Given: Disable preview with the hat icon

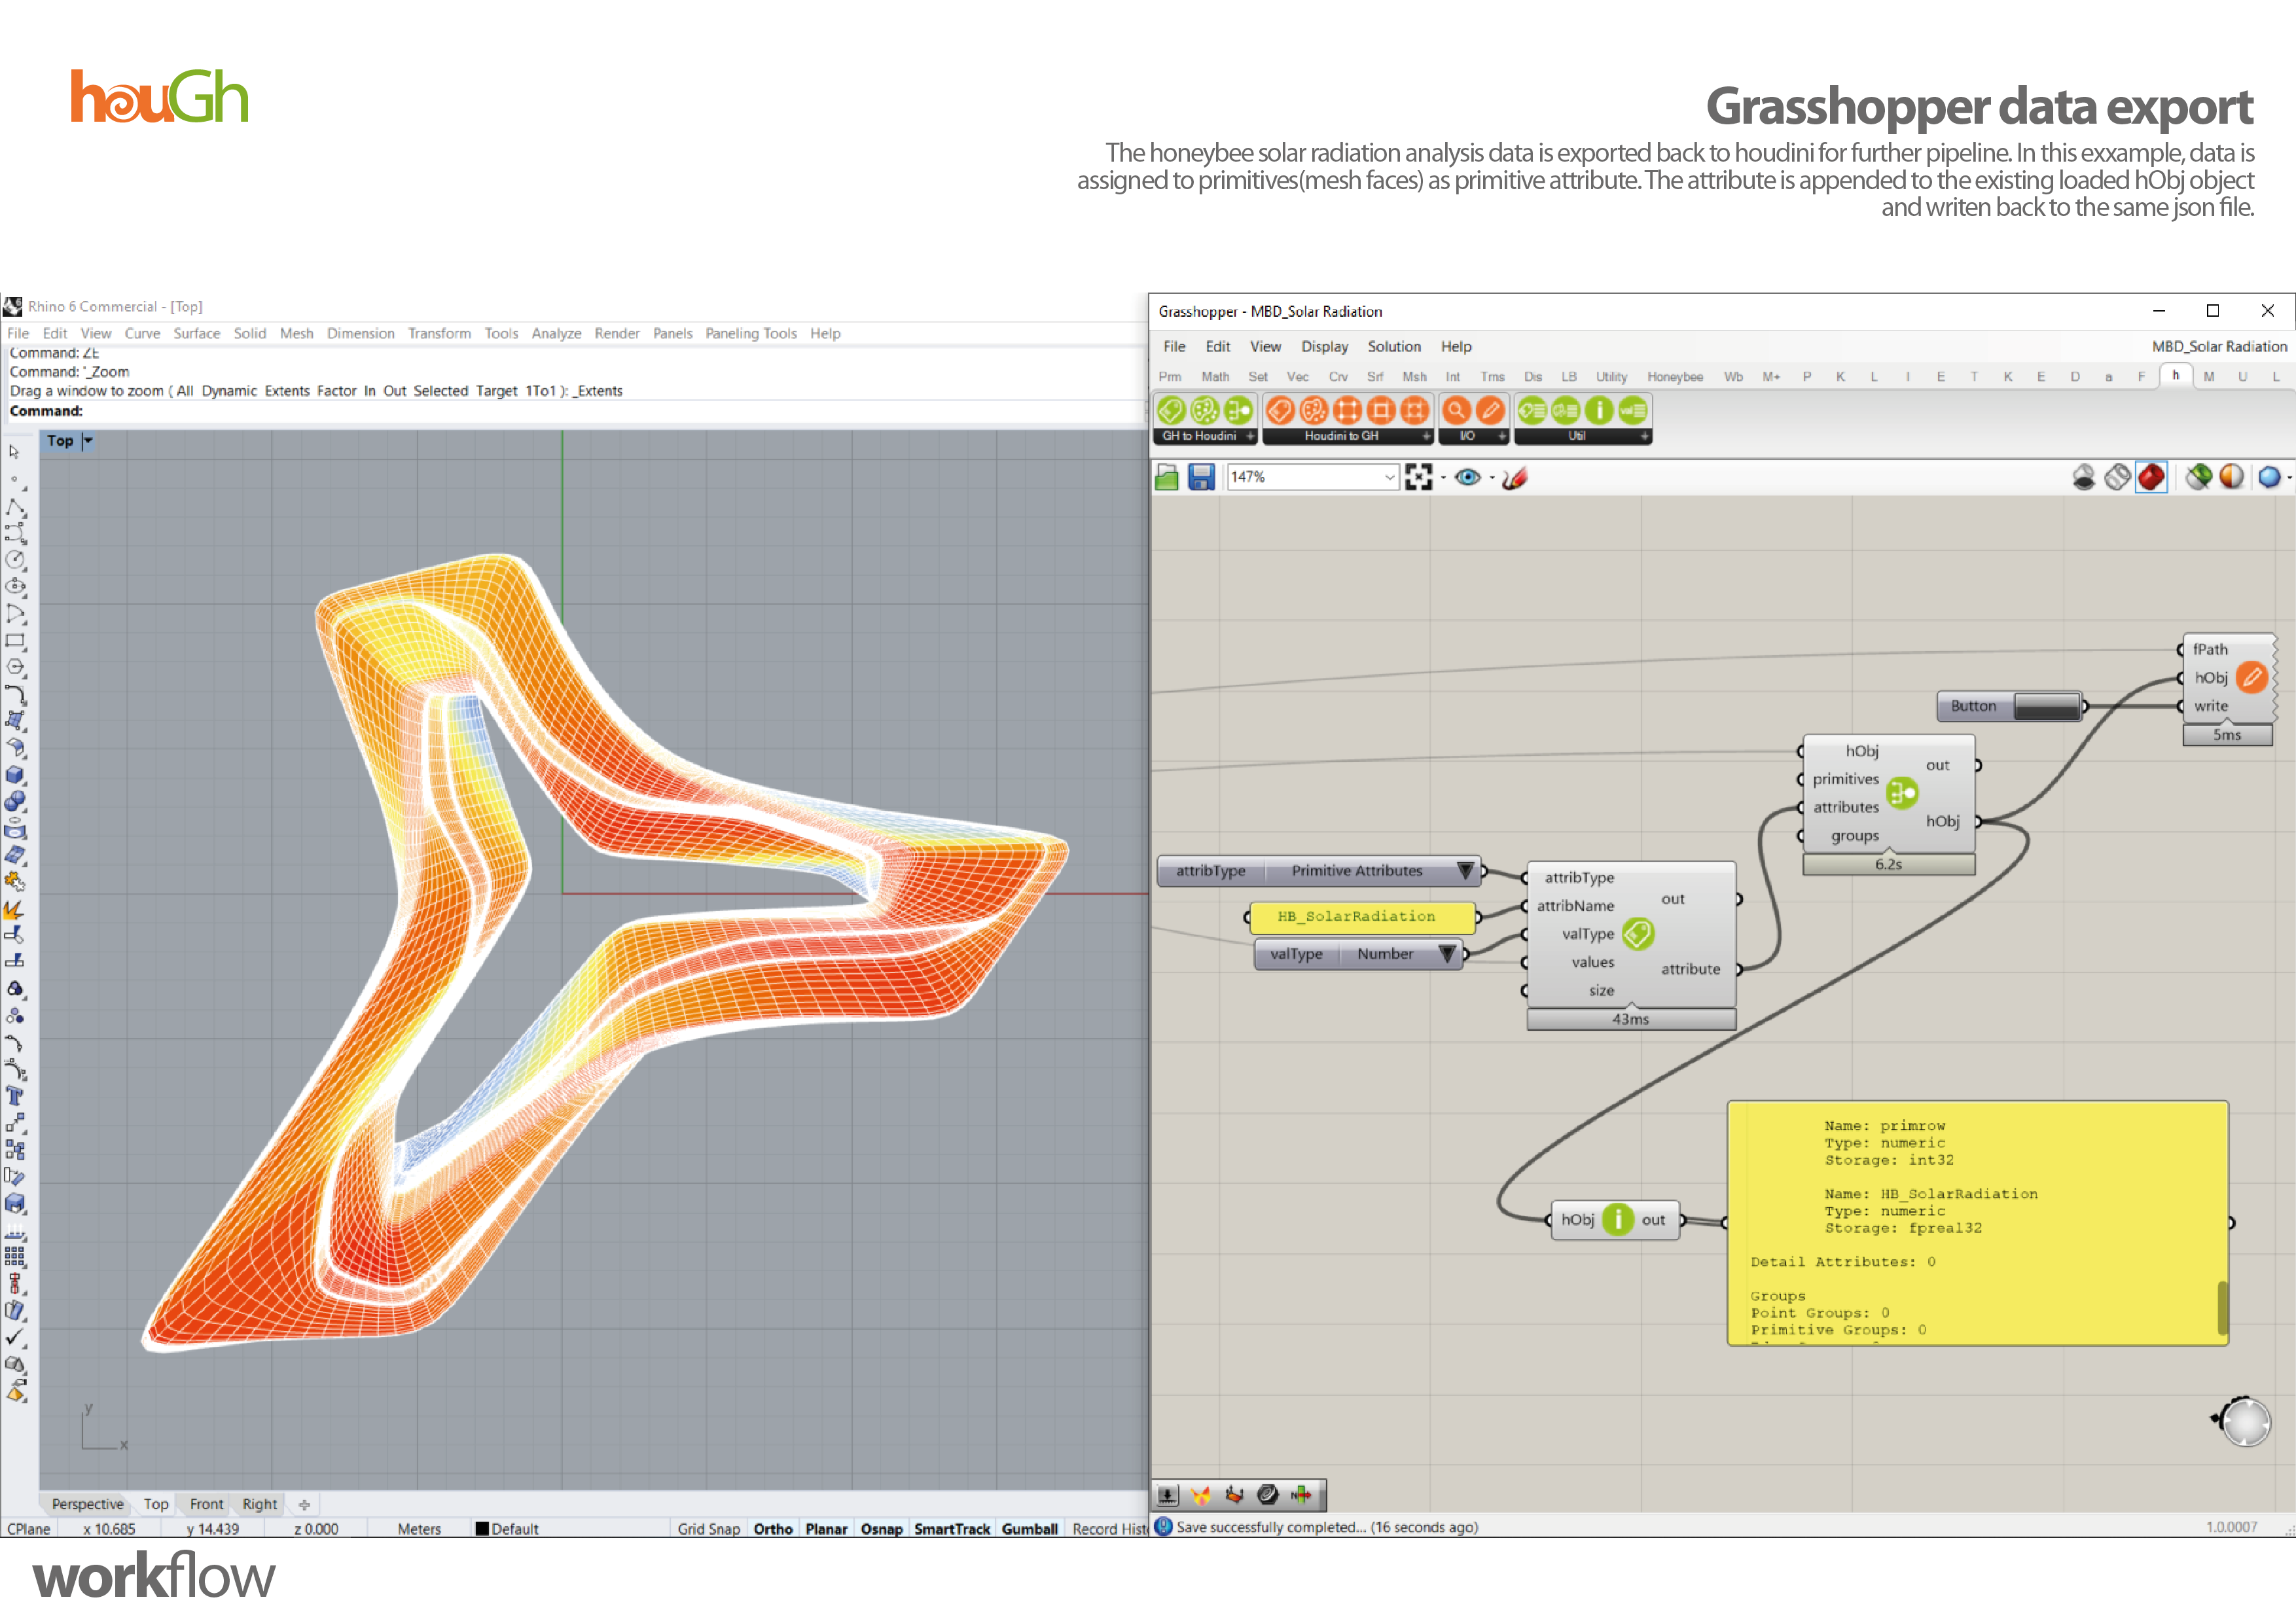Looking at the screenshot, I should [x=2084, y=477].
